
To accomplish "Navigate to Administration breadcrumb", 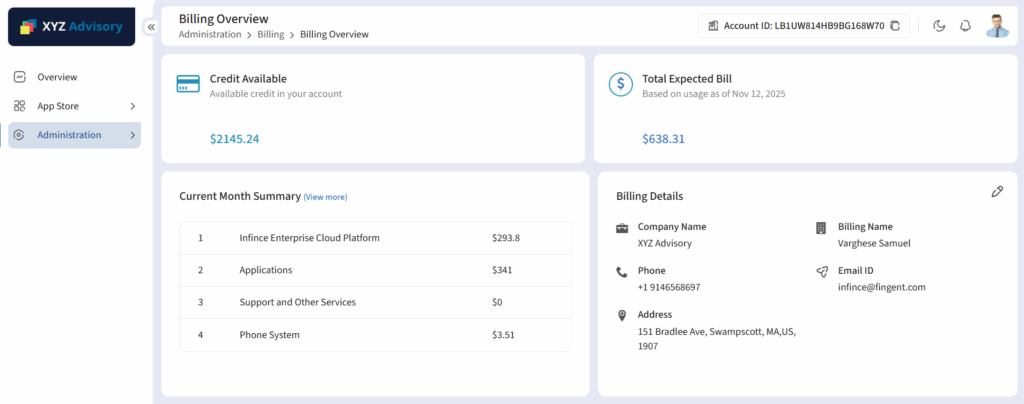I will (x=210, y=34).
